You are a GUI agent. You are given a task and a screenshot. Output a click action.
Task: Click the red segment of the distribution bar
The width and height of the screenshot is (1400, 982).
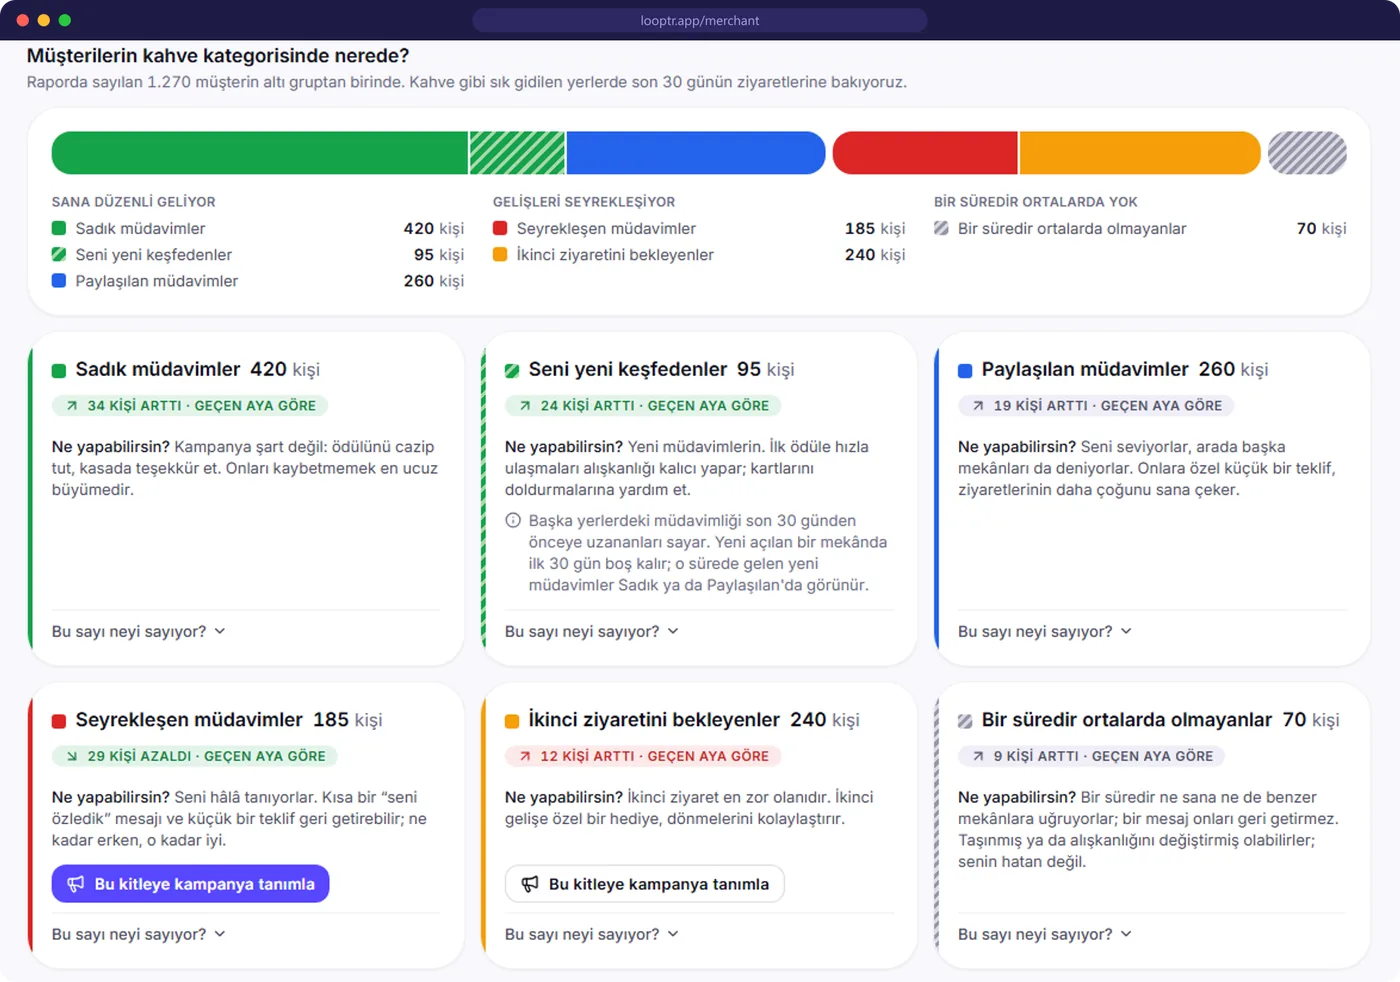coord(925,153)
